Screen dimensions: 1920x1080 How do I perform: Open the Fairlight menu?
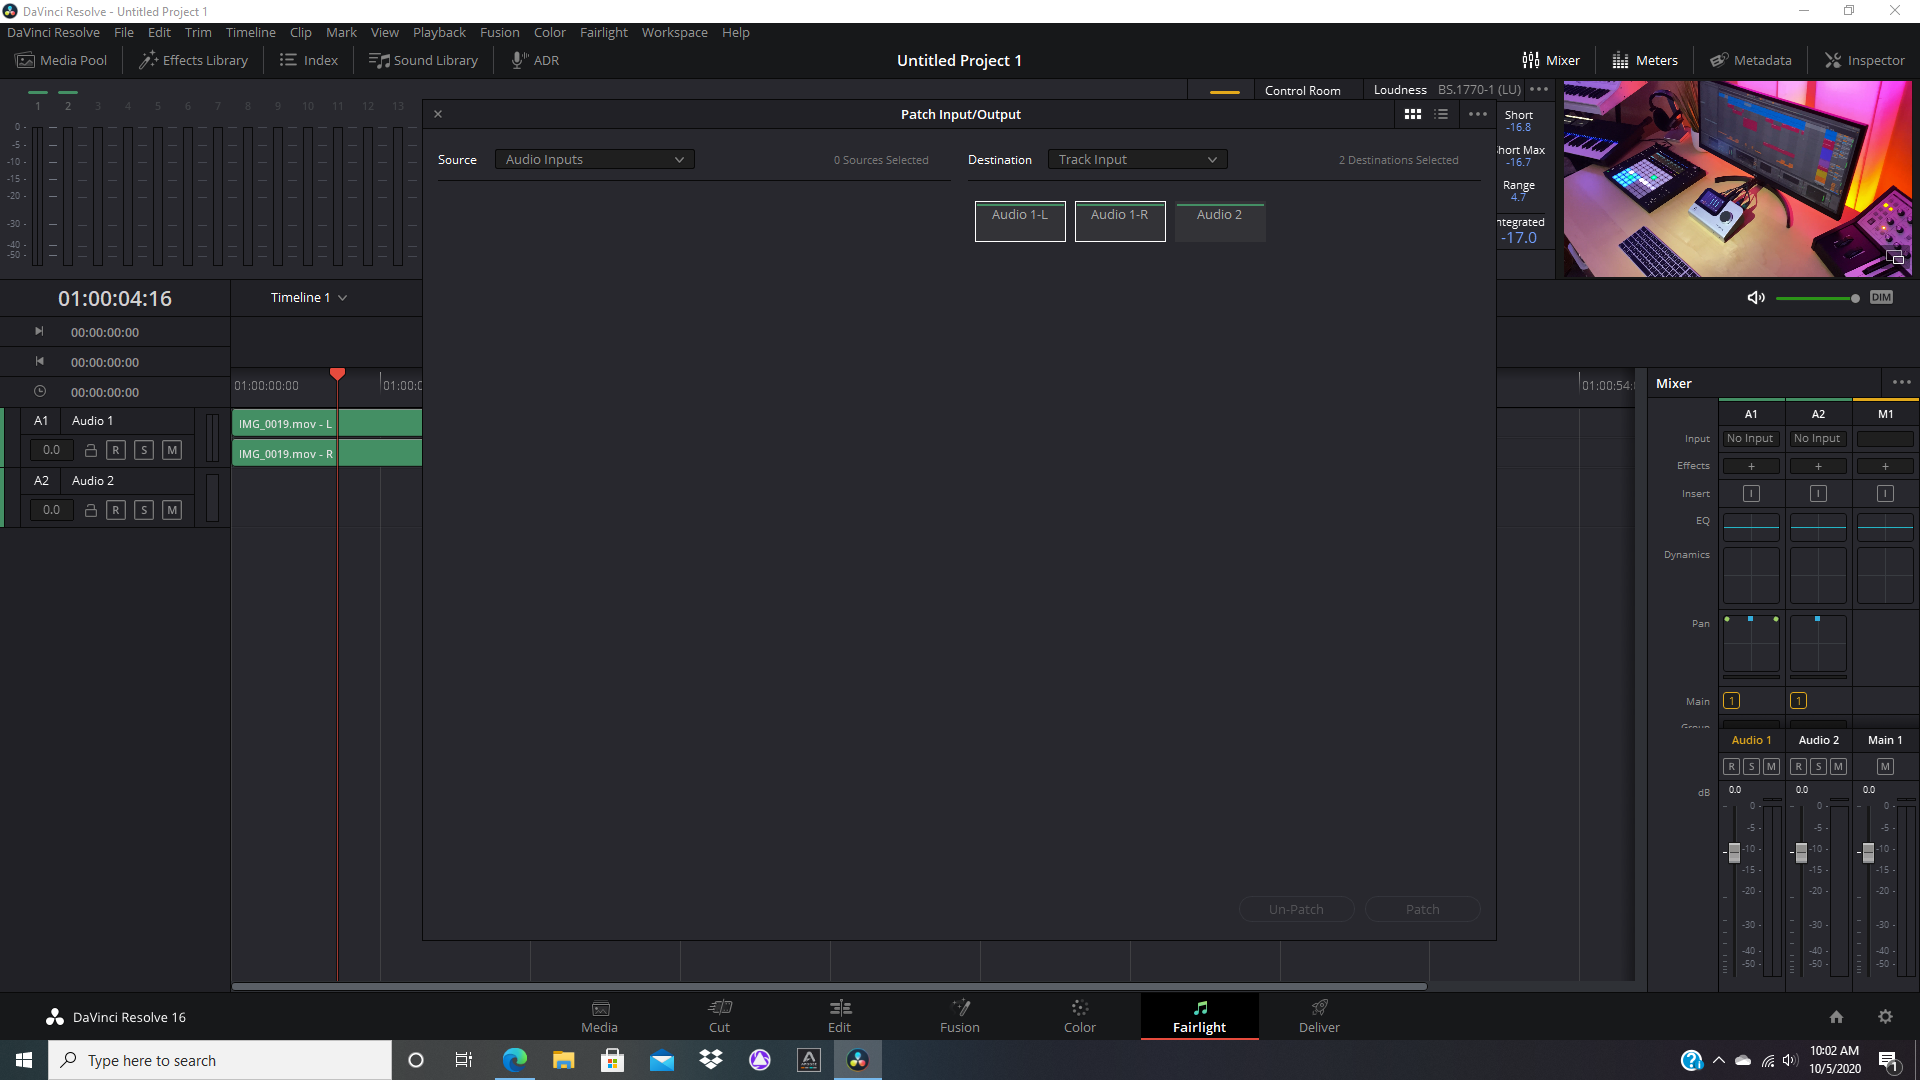tap(603, 32)
